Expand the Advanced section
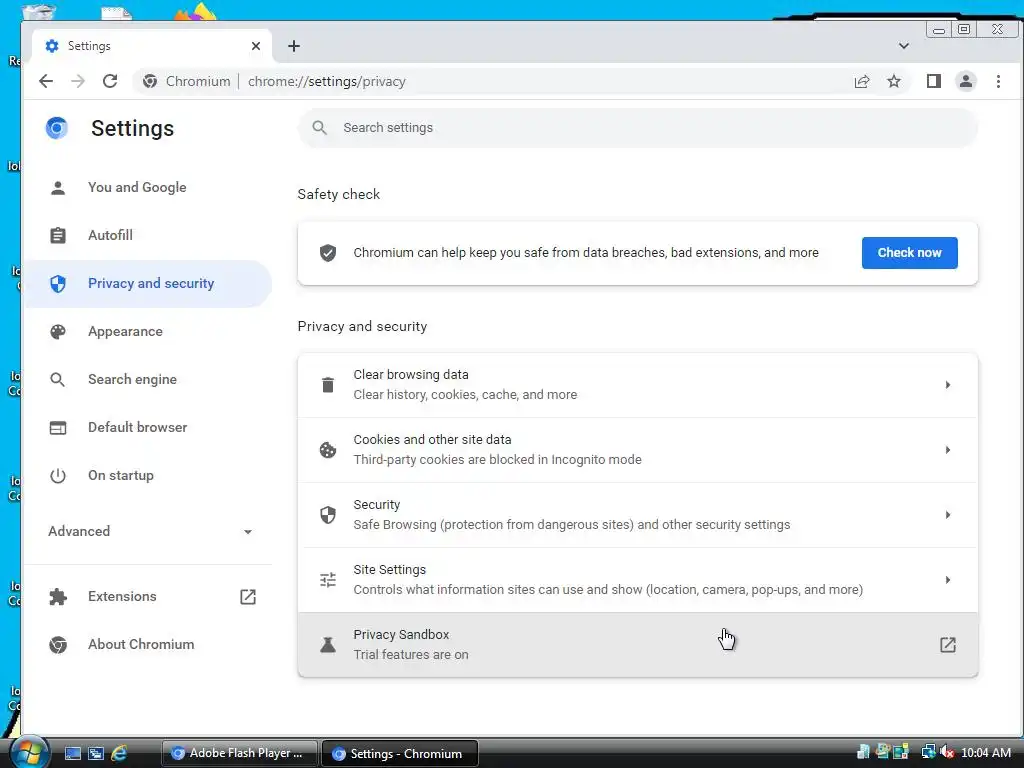1024x768 pixels. tap(150, 532)
